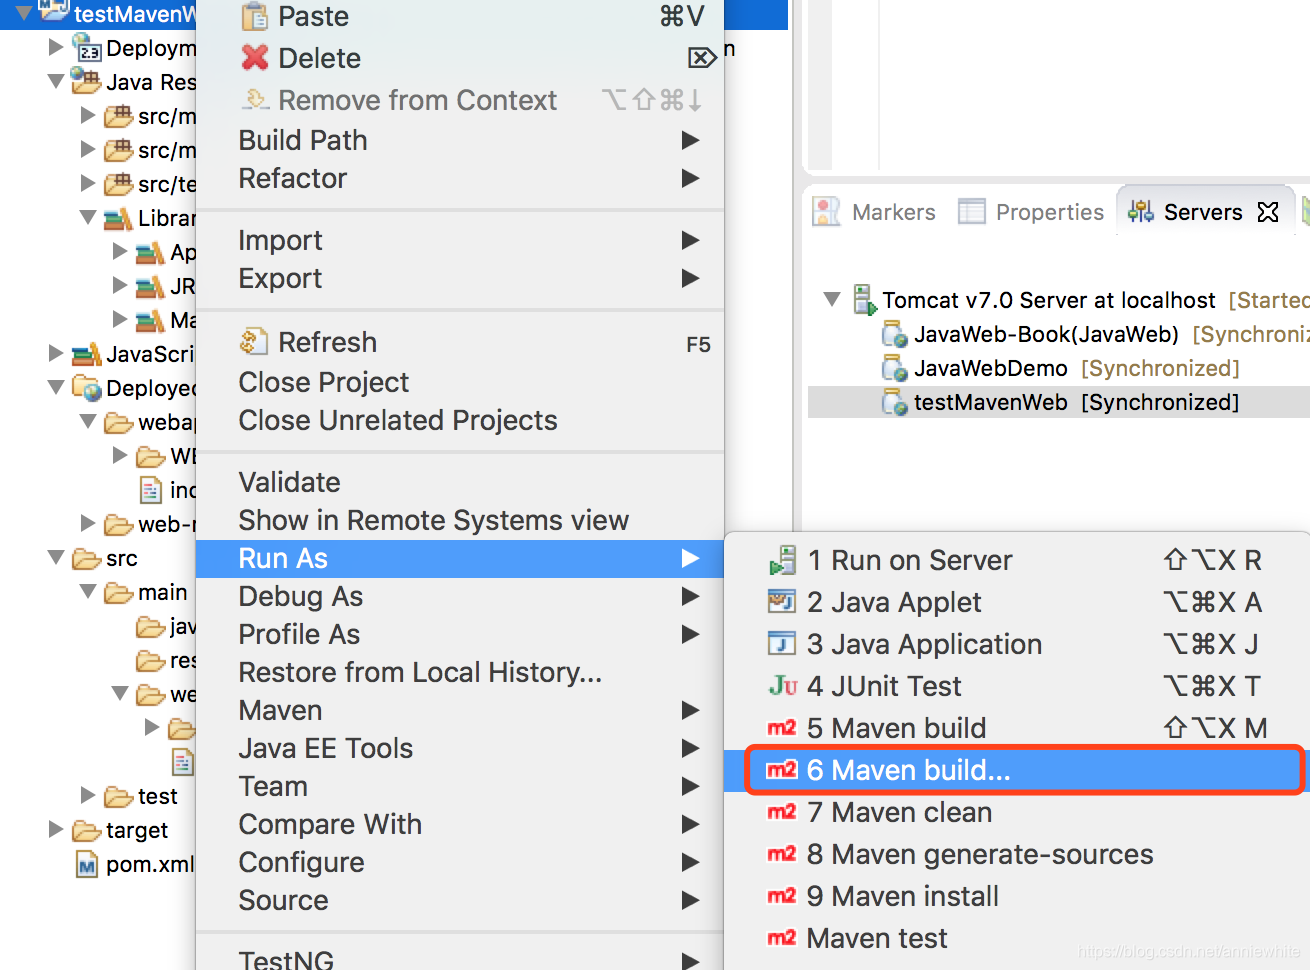Switch to the Properties tab
The height and width of the screenshot is (970, 1310).
click(1031, 212)
